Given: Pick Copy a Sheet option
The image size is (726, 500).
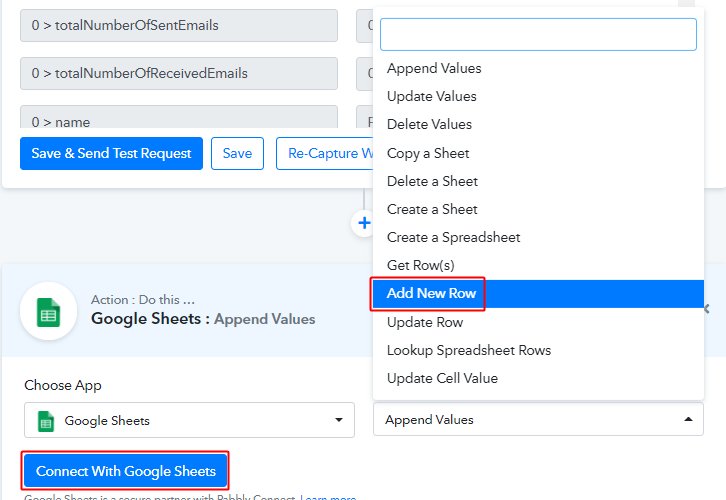Looking at the screenshot, I should pyautogui.click(x=538, y=153).
